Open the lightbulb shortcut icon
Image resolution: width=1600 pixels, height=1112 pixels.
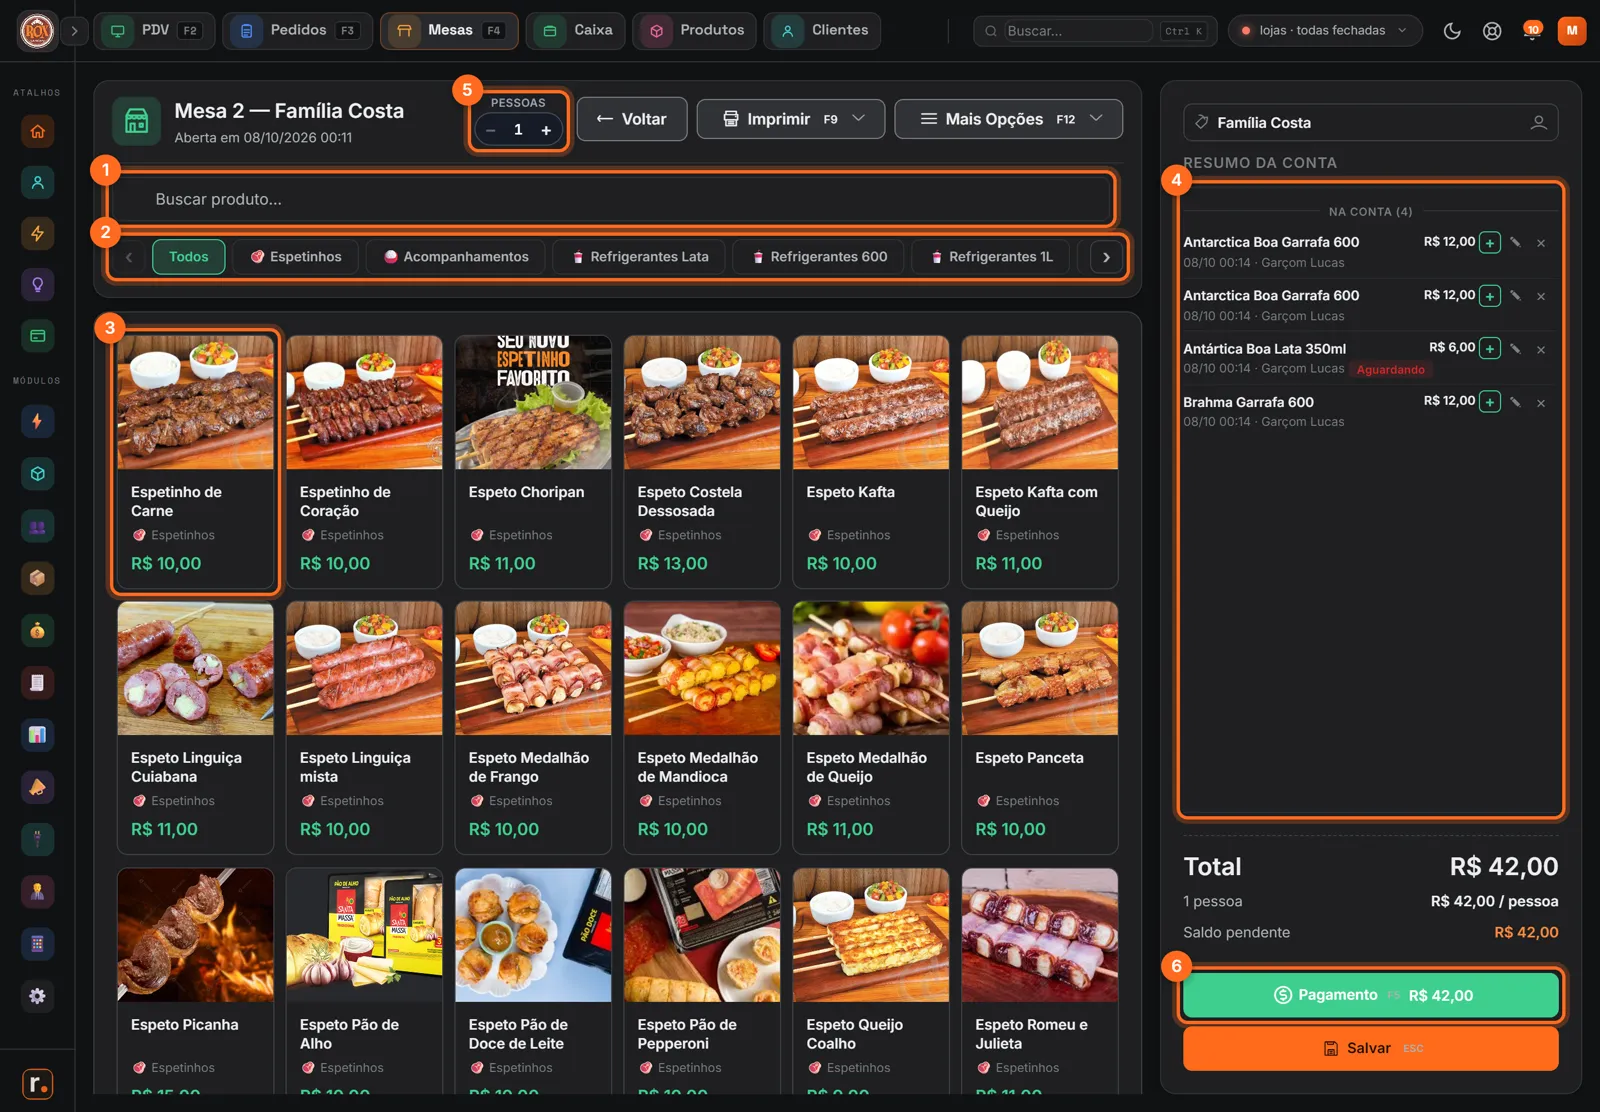37,285
